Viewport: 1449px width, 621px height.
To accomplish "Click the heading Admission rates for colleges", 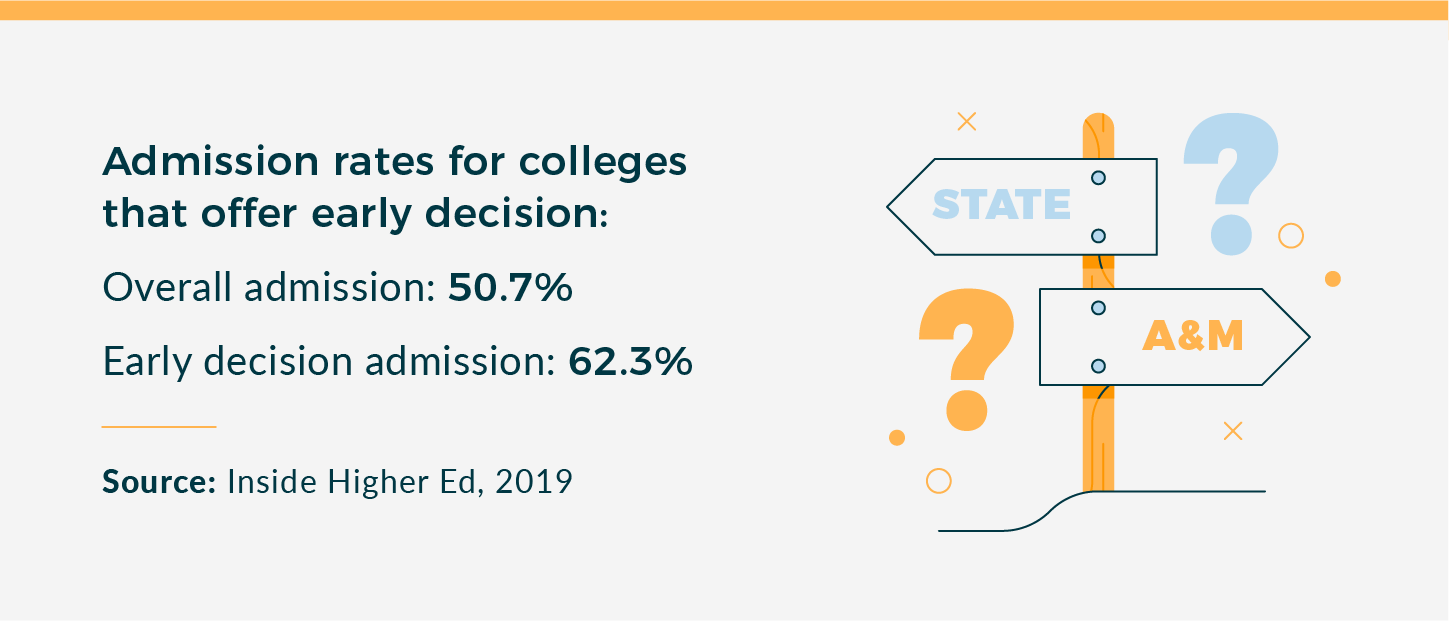I will pyautogui.click(x=395, y=161).
